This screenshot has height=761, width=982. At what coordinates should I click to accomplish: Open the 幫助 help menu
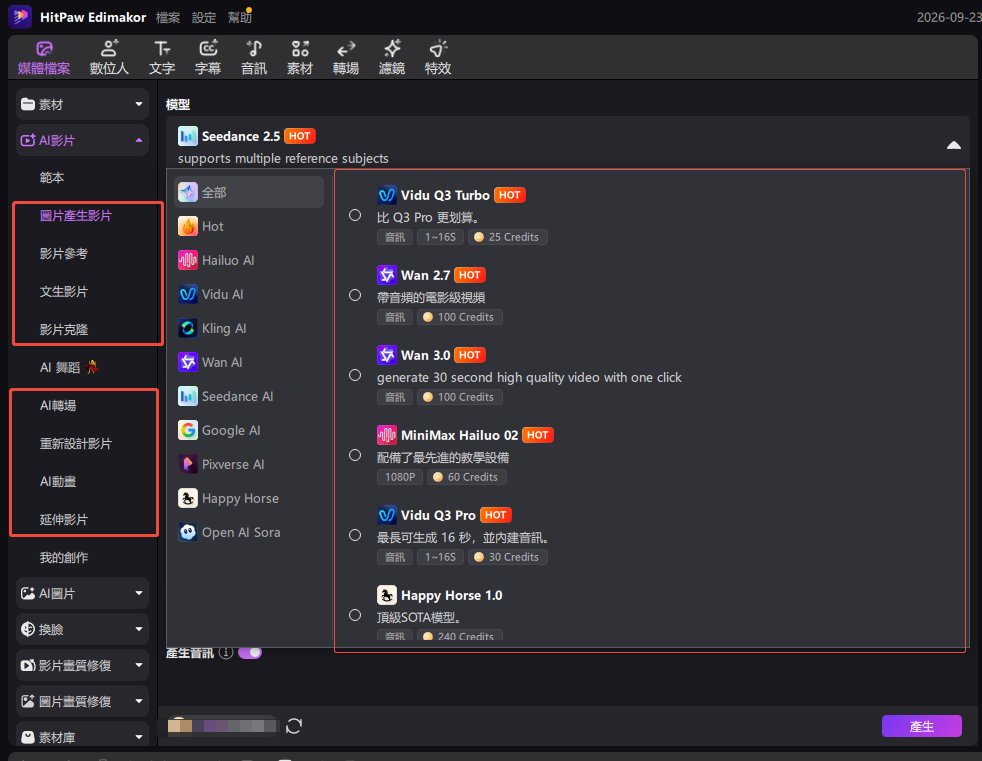pos(239,18)
